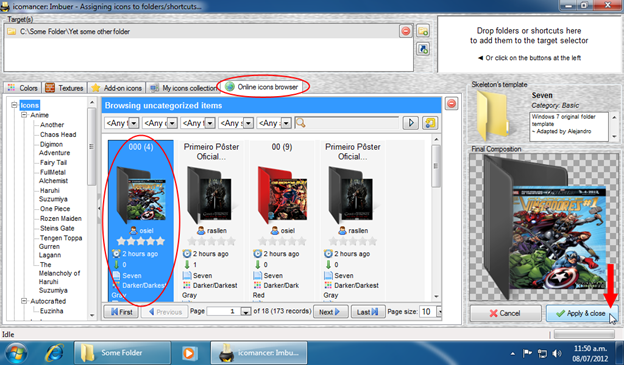
Task: Click the category tree vertical scrollbar thumb
Action: coord(92,146)
